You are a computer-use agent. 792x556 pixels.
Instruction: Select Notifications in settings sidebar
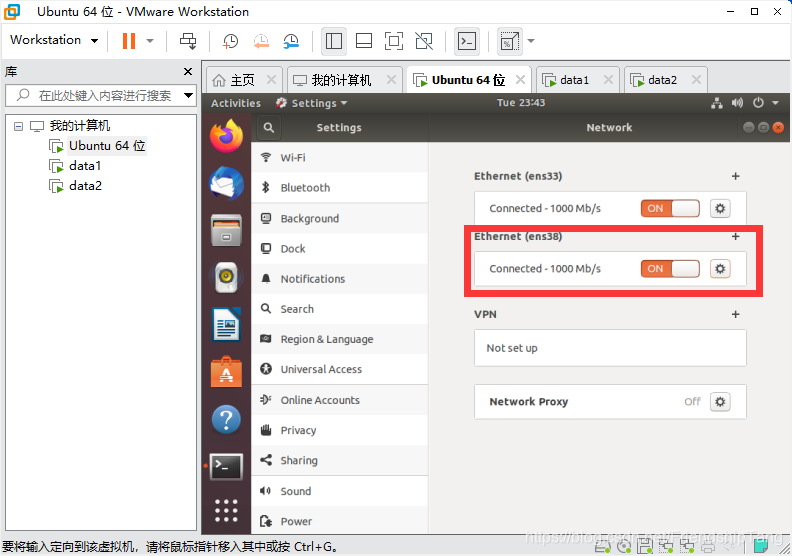[x=339, y=279]
